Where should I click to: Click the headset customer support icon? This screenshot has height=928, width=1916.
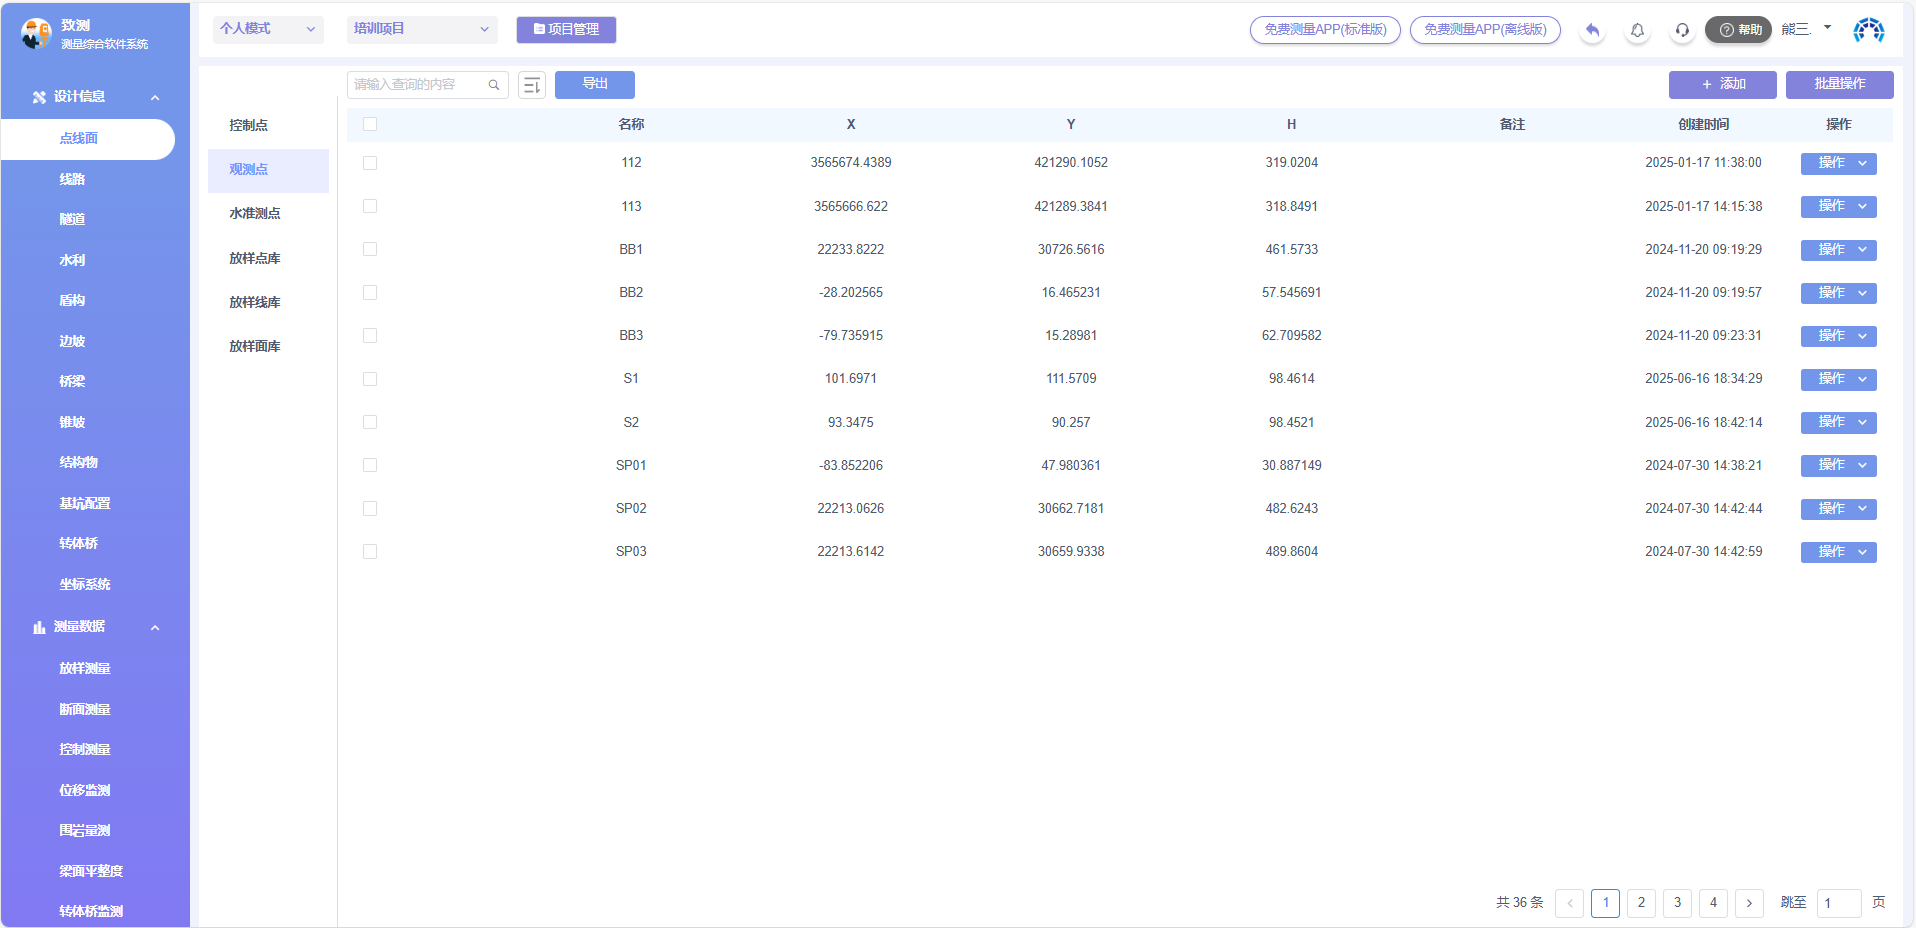[1682, 30]
